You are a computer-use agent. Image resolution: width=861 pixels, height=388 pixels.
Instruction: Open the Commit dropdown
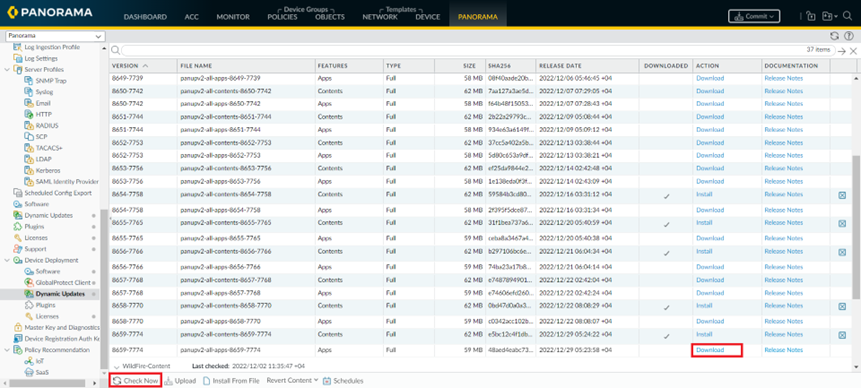tap(754, 16)
